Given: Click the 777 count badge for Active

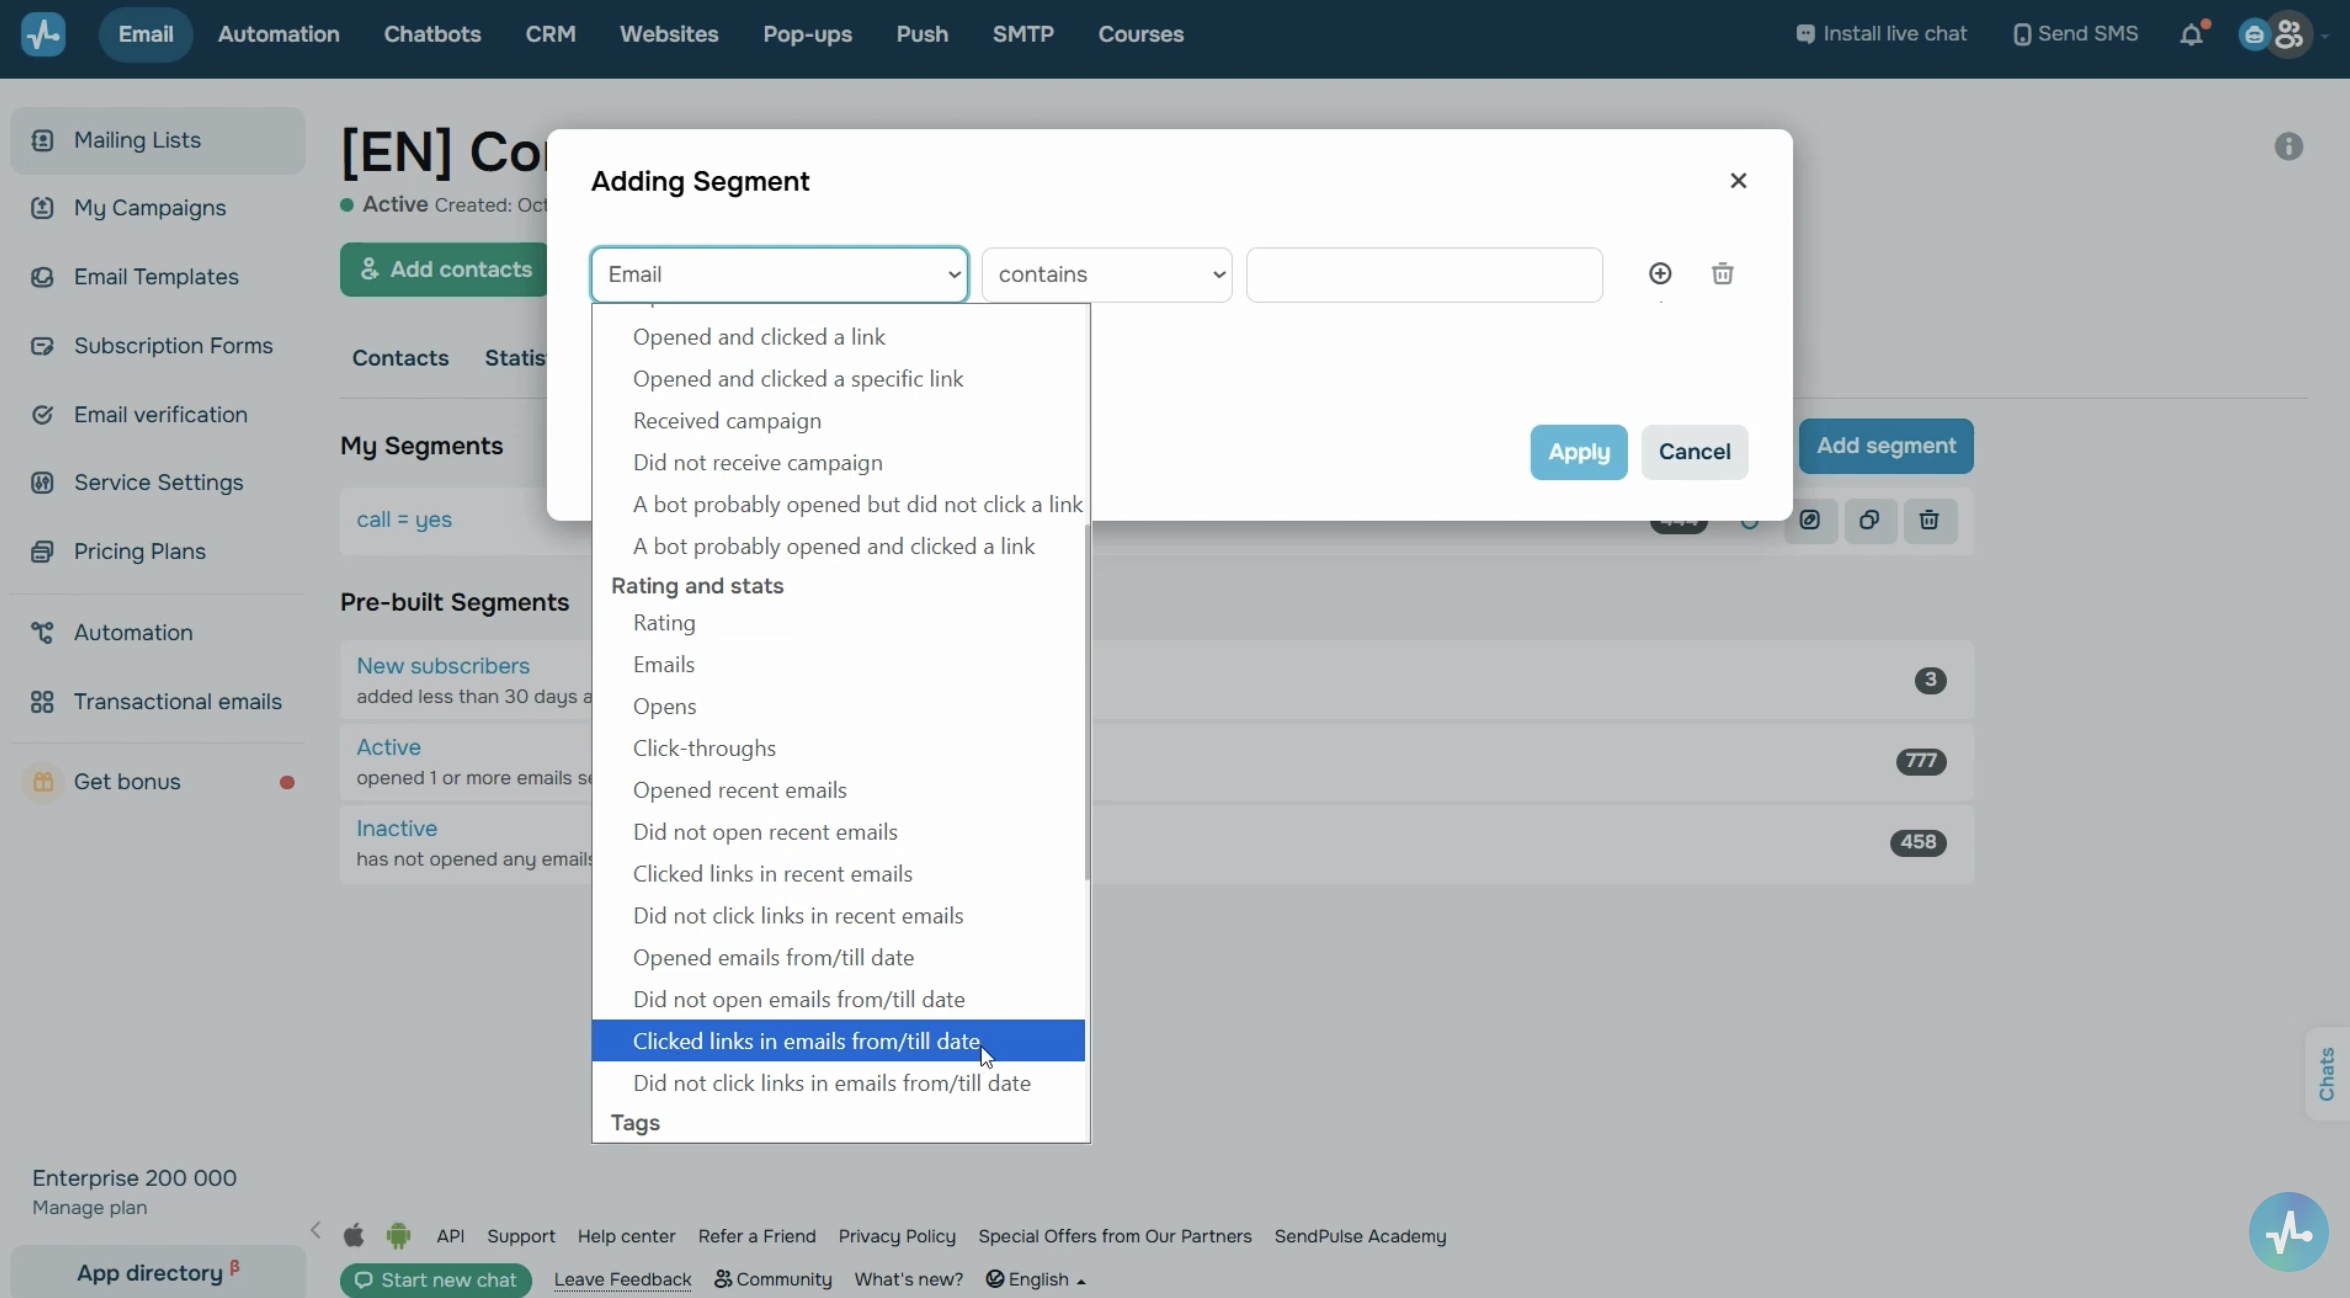Looking at the screenshot, I should click(1920, 761).
